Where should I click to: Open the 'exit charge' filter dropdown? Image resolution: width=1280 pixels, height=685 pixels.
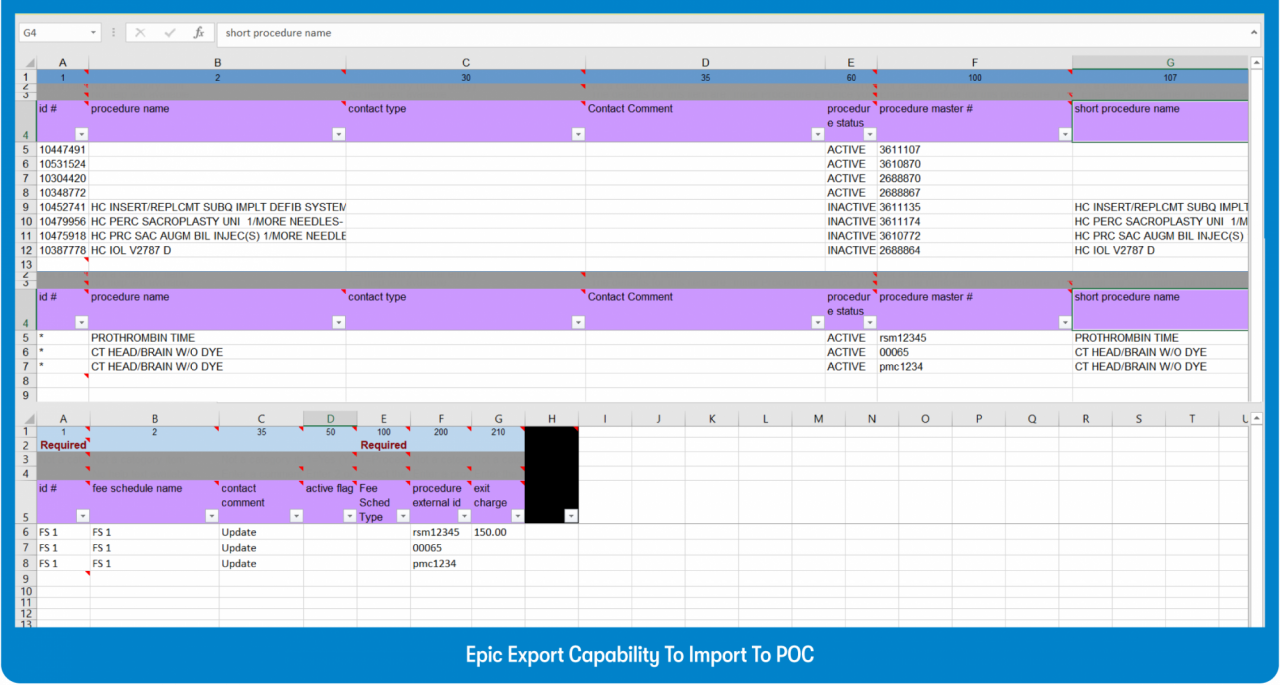[517, 516]
